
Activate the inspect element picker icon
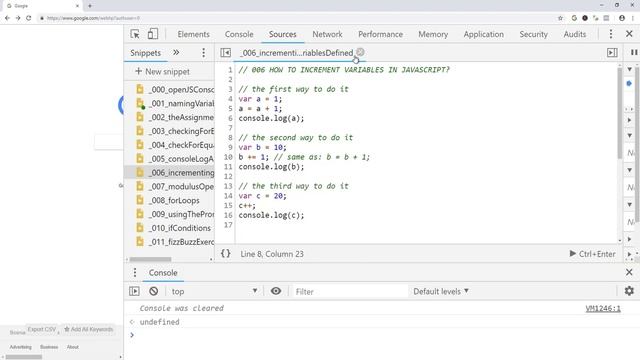[135, 34]
